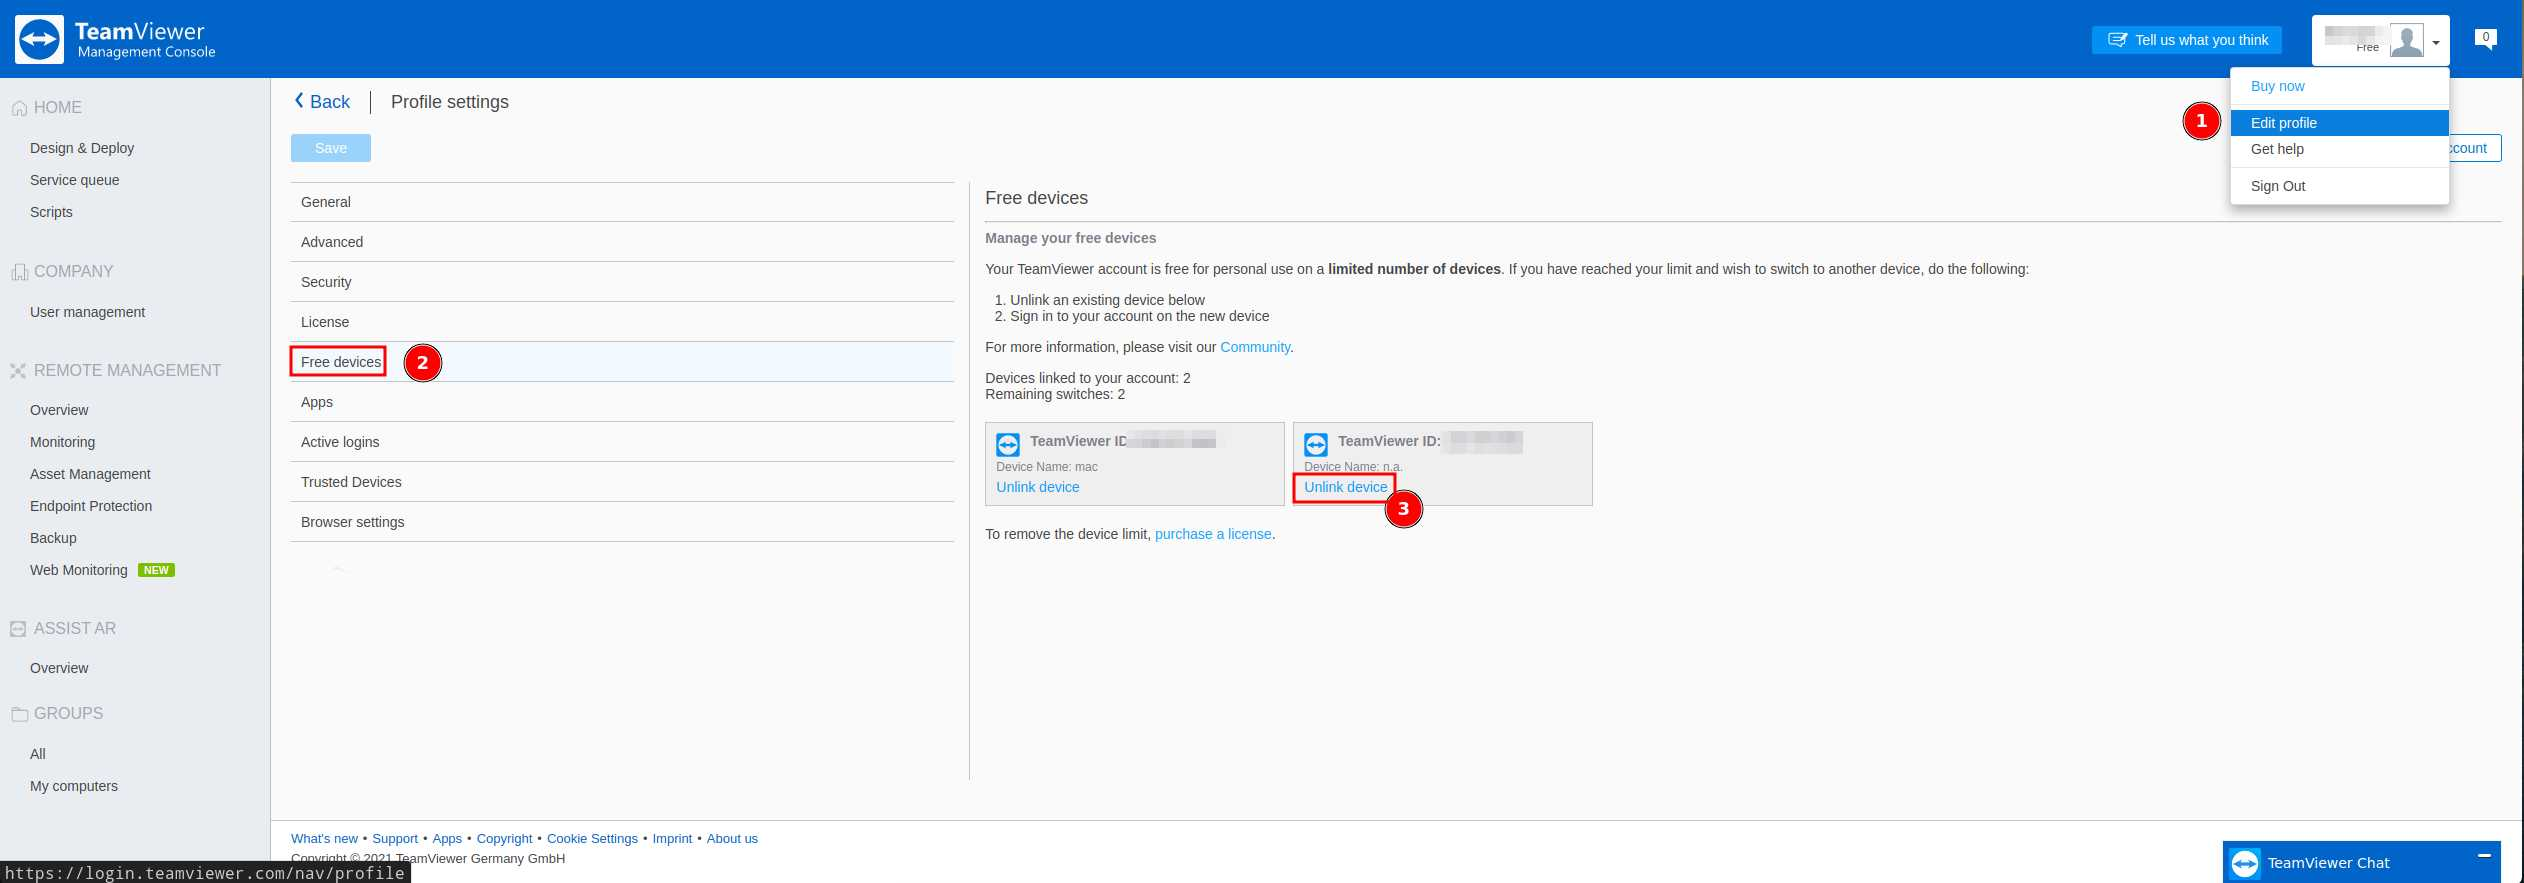The height and width of the screenshot is (883, 2524).
Task: Open the notifications speech bubble icon
Action: pyautogui.click(x=2485, y=39)
